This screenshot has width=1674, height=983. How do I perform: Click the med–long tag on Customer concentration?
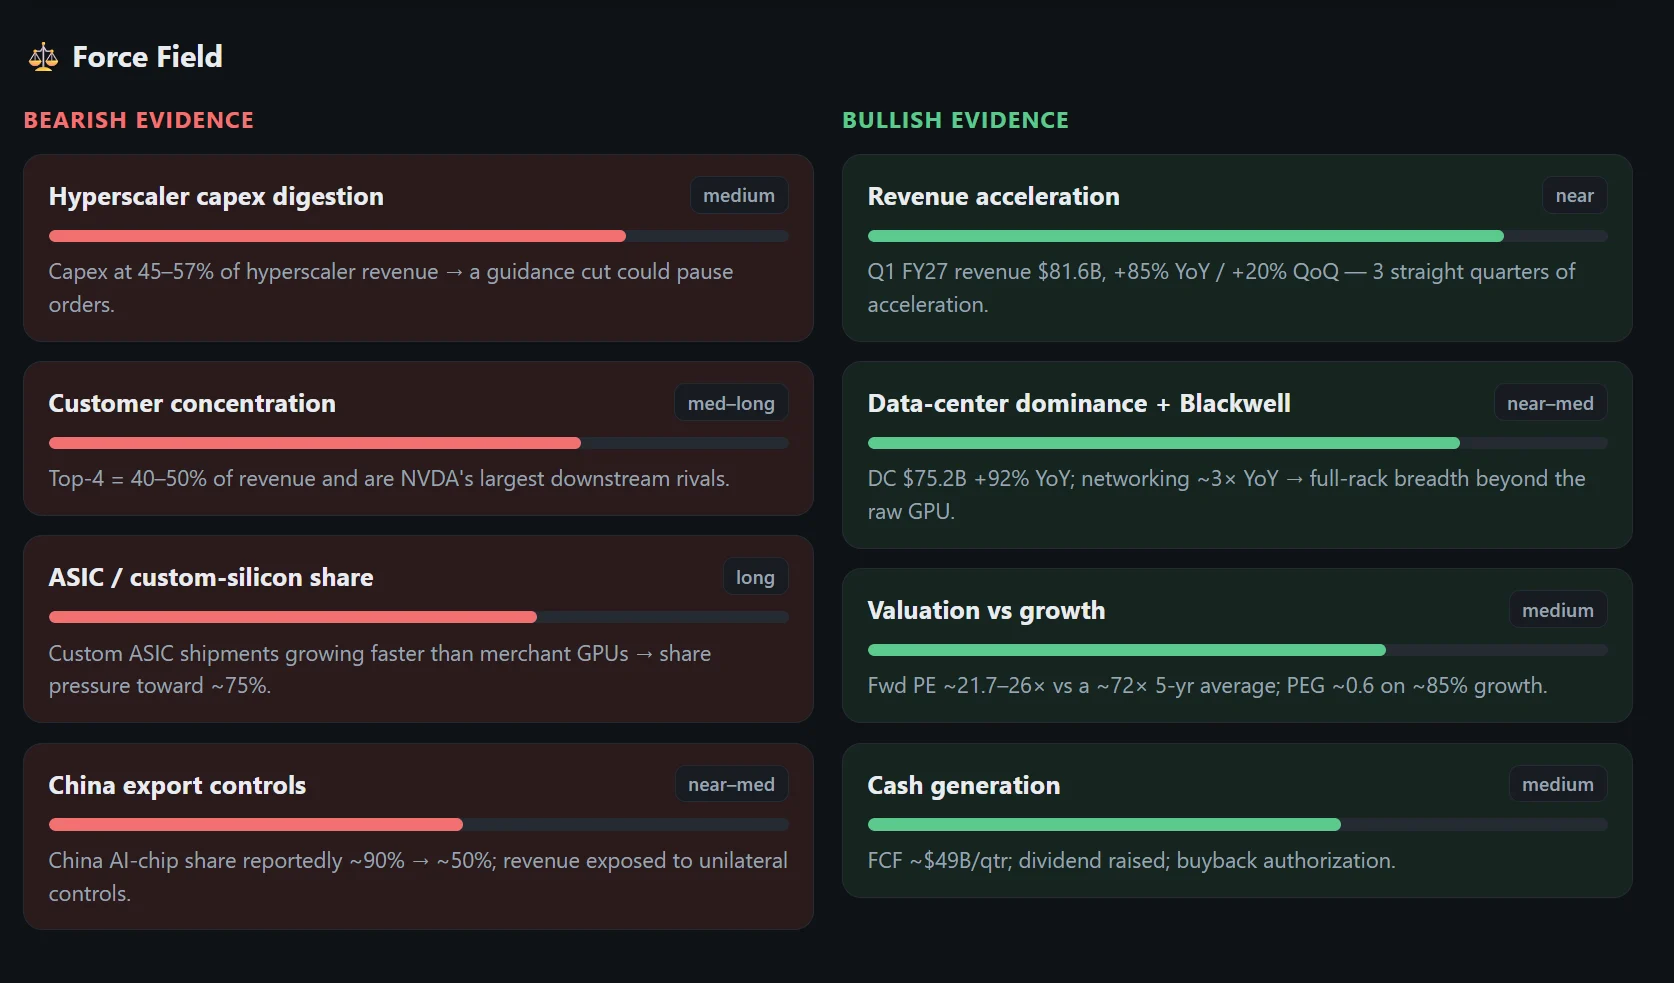click(731, 403)
